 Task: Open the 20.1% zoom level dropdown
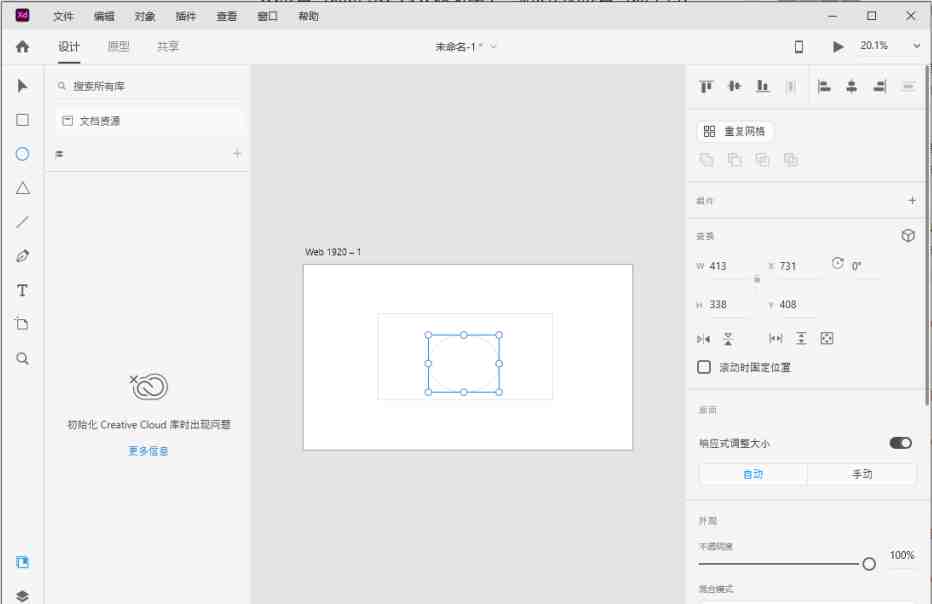[x=917, y=46]
